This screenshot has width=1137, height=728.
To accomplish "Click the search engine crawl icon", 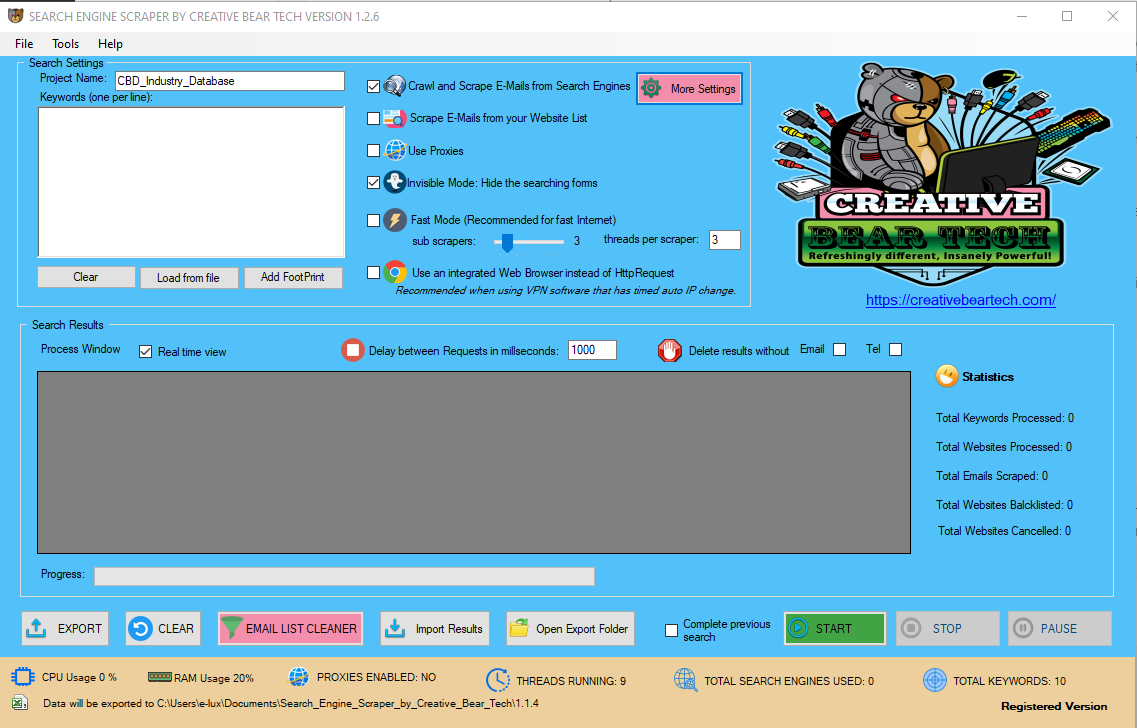I will (x=394, y=86).
